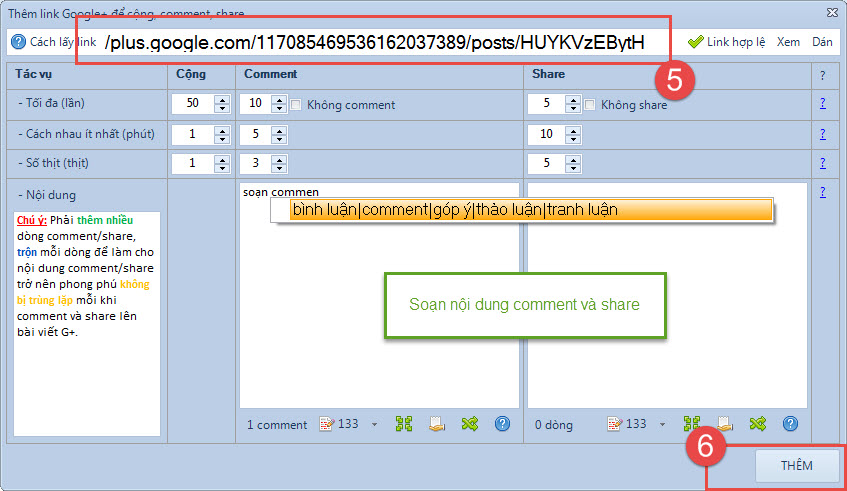The height and width of the screenshot is (491, 847).
Task: Click the Share column's green grid icon
Action: 692,424
